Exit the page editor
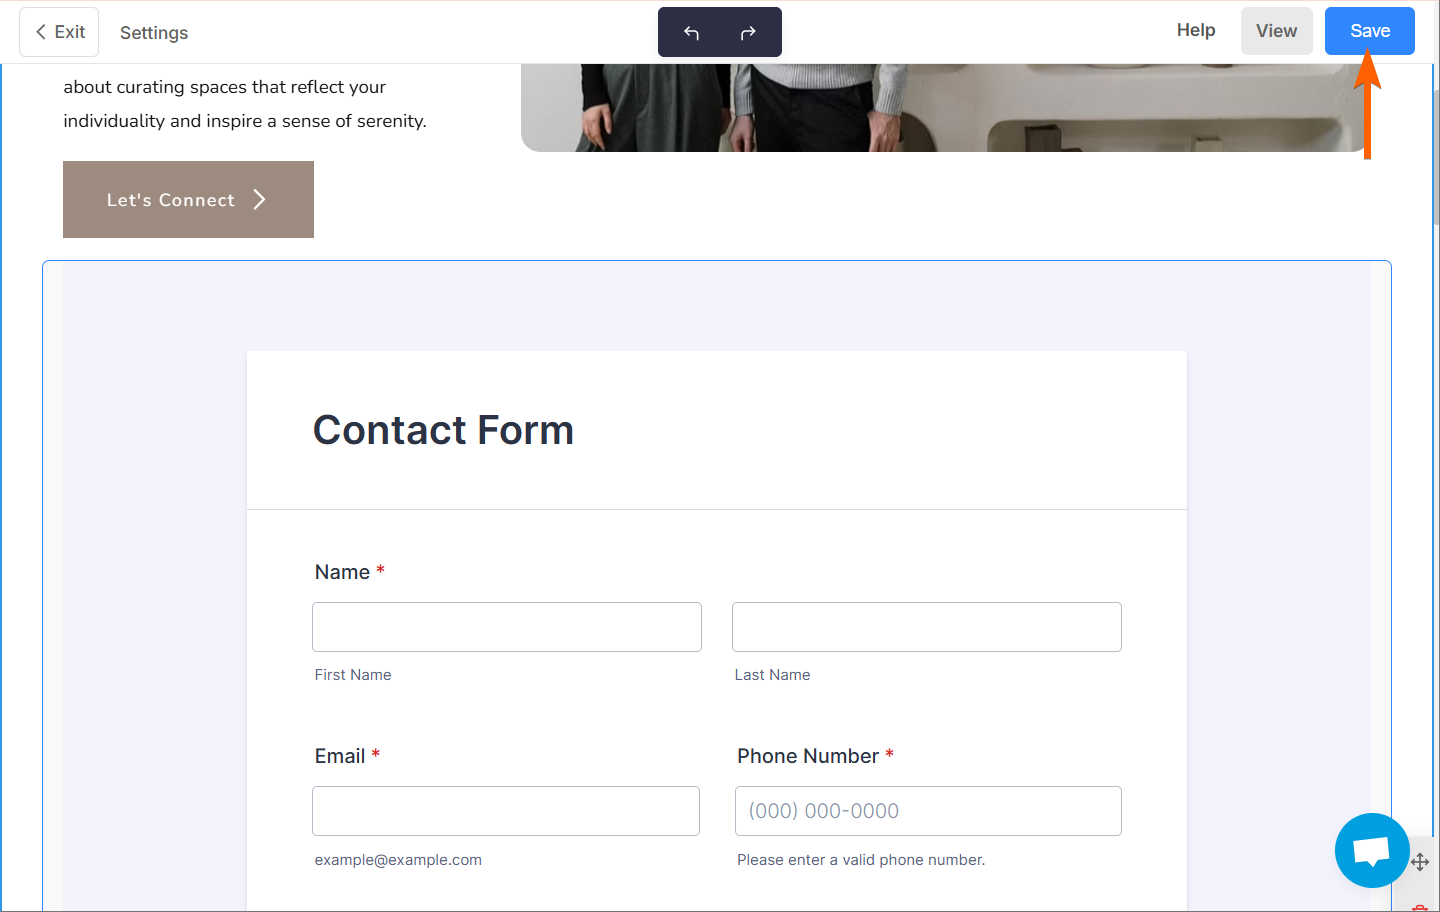The width and height of the screenshot is (1440, 912). pyautogui.click(x=59, y=32)
